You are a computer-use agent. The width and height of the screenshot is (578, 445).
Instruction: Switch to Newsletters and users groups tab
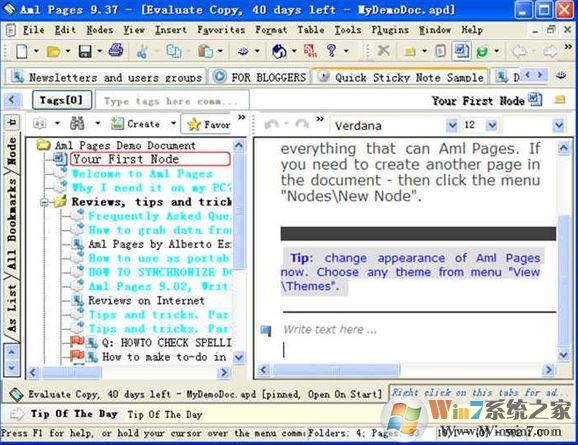106,77
